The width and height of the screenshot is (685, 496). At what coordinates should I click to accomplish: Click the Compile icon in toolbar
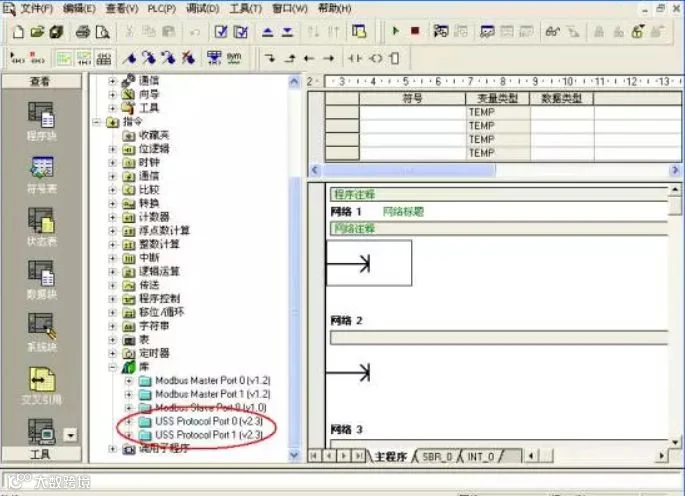(x=221, y=31)
